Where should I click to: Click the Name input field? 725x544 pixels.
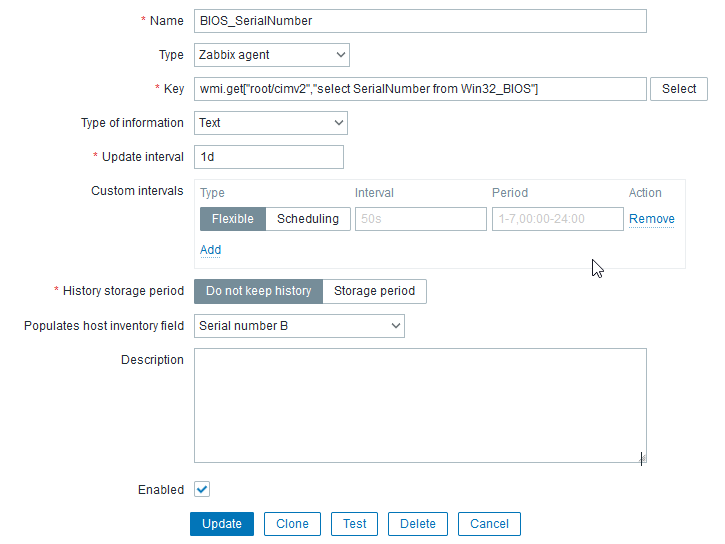click(420, 21)
